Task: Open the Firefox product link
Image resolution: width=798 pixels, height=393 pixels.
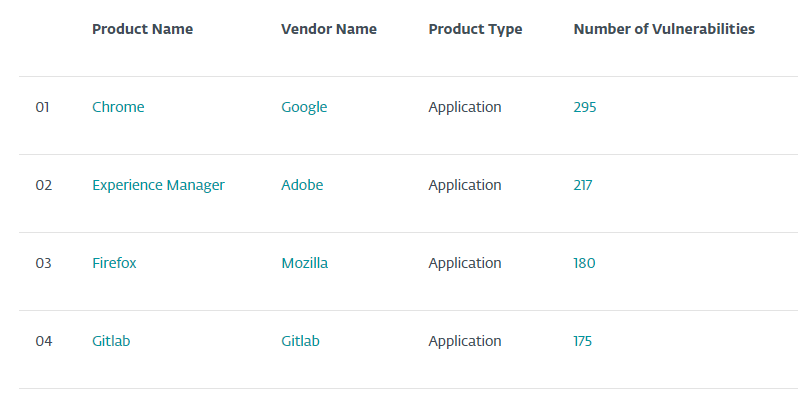Action: point(114,263)
